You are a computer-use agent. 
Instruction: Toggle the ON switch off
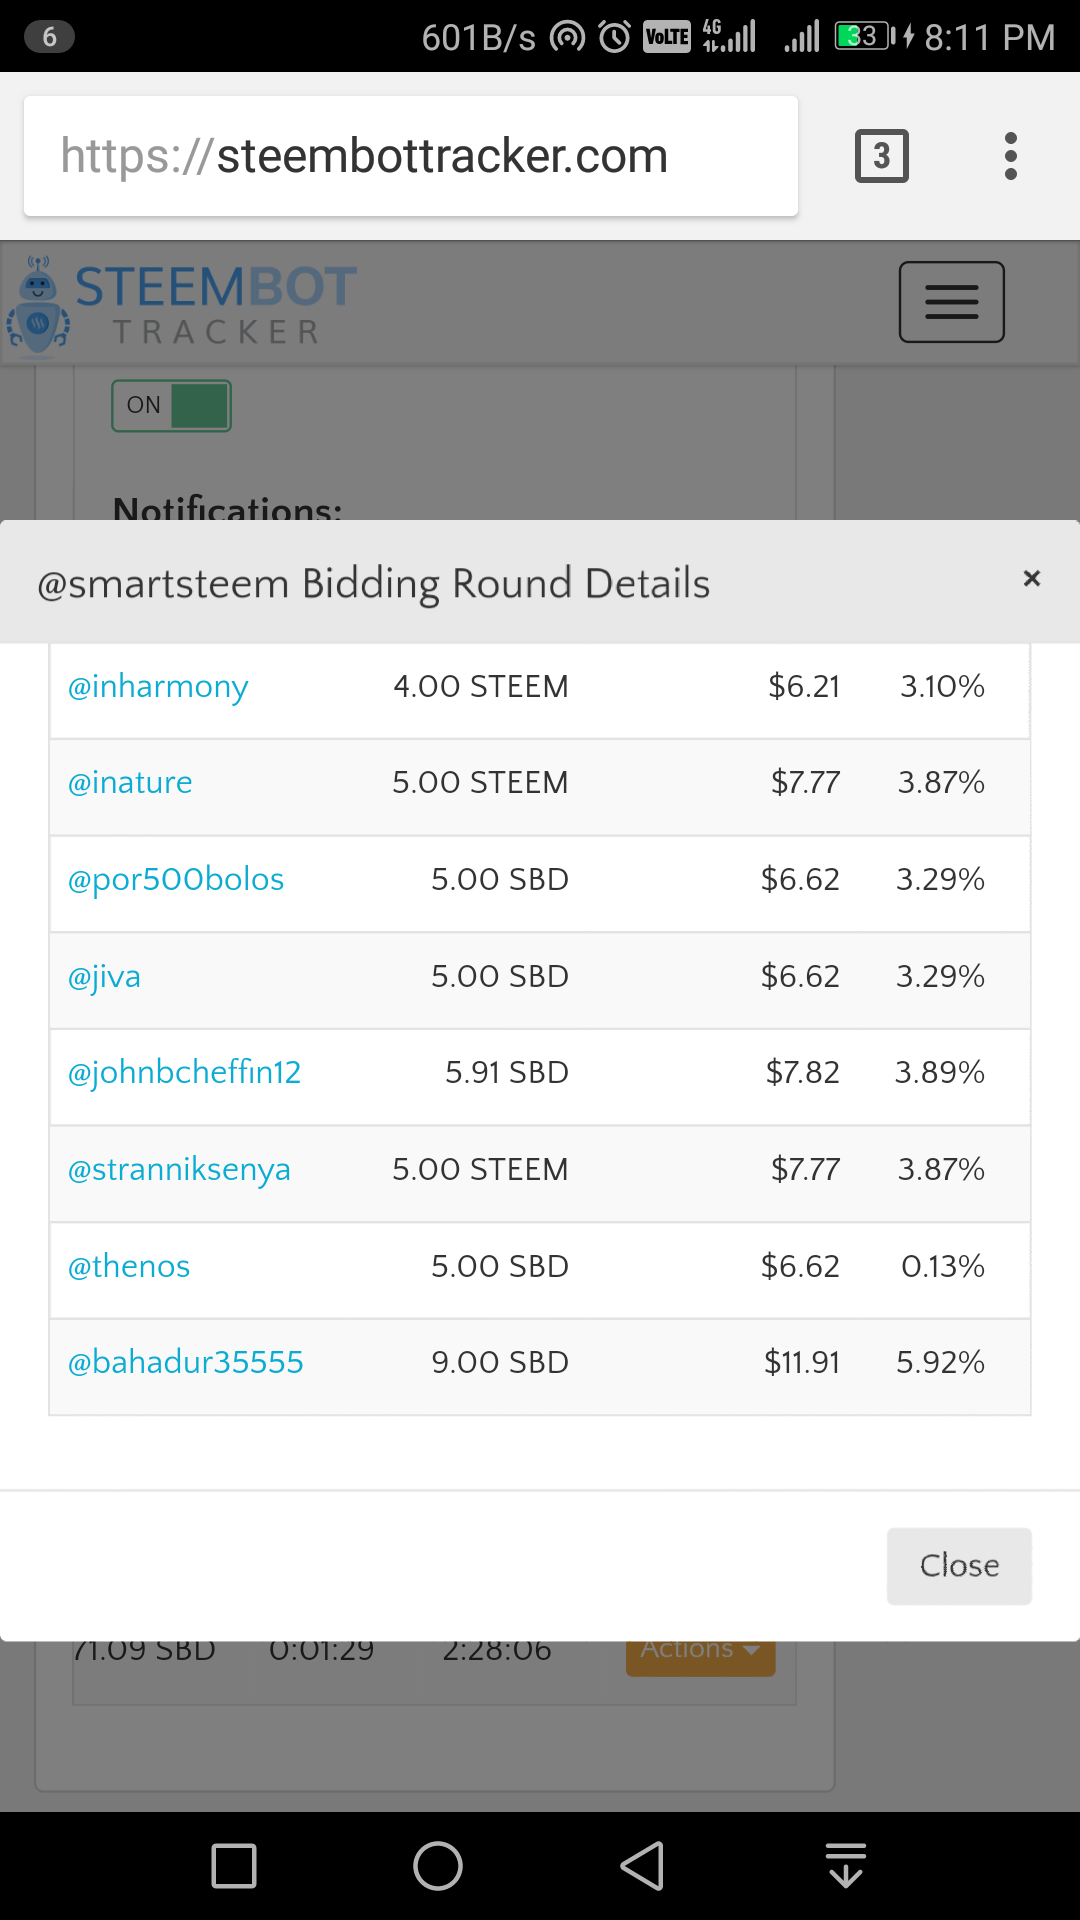tap(171, 406)
